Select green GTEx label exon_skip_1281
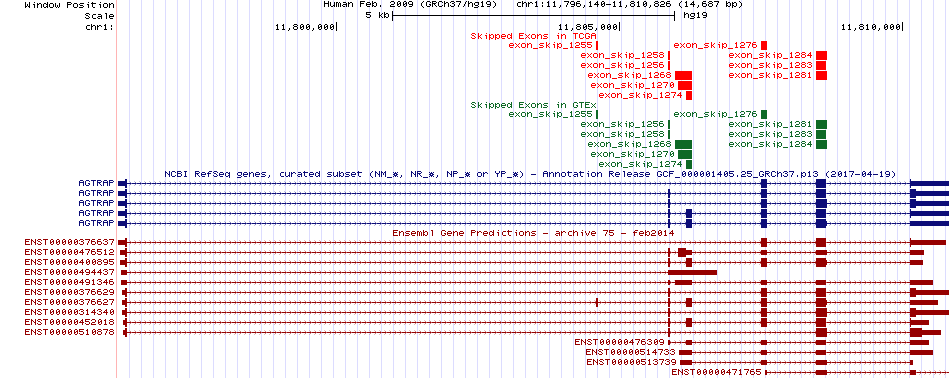 click(771, 124)
